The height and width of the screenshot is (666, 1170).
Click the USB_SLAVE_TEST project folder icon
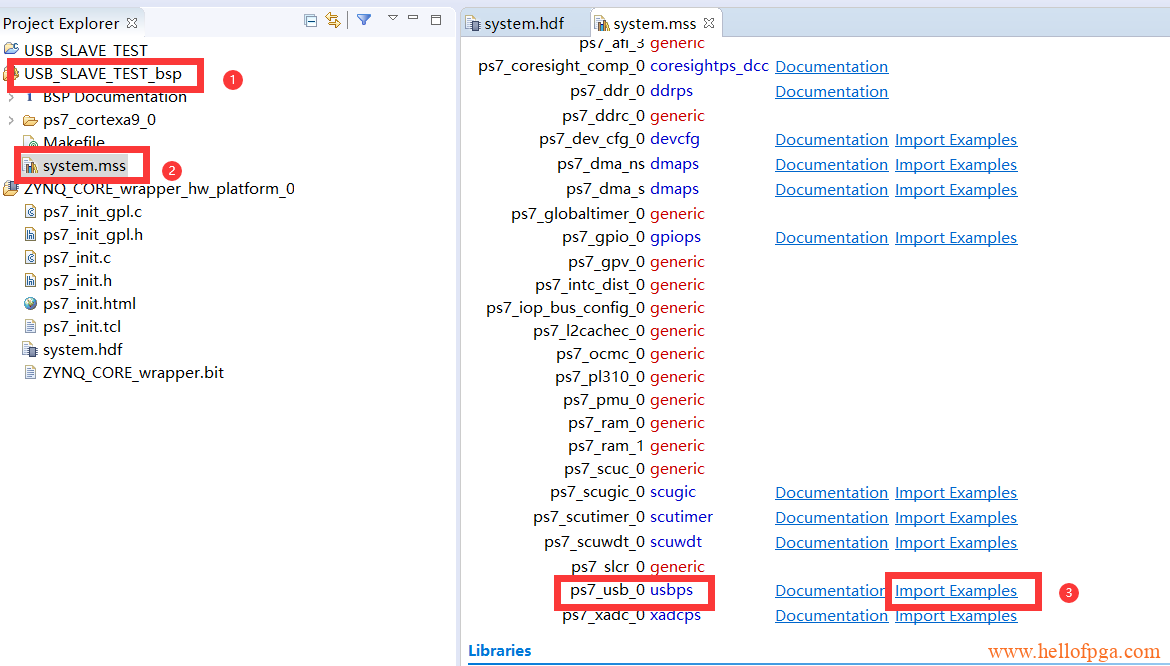(11, 50)
